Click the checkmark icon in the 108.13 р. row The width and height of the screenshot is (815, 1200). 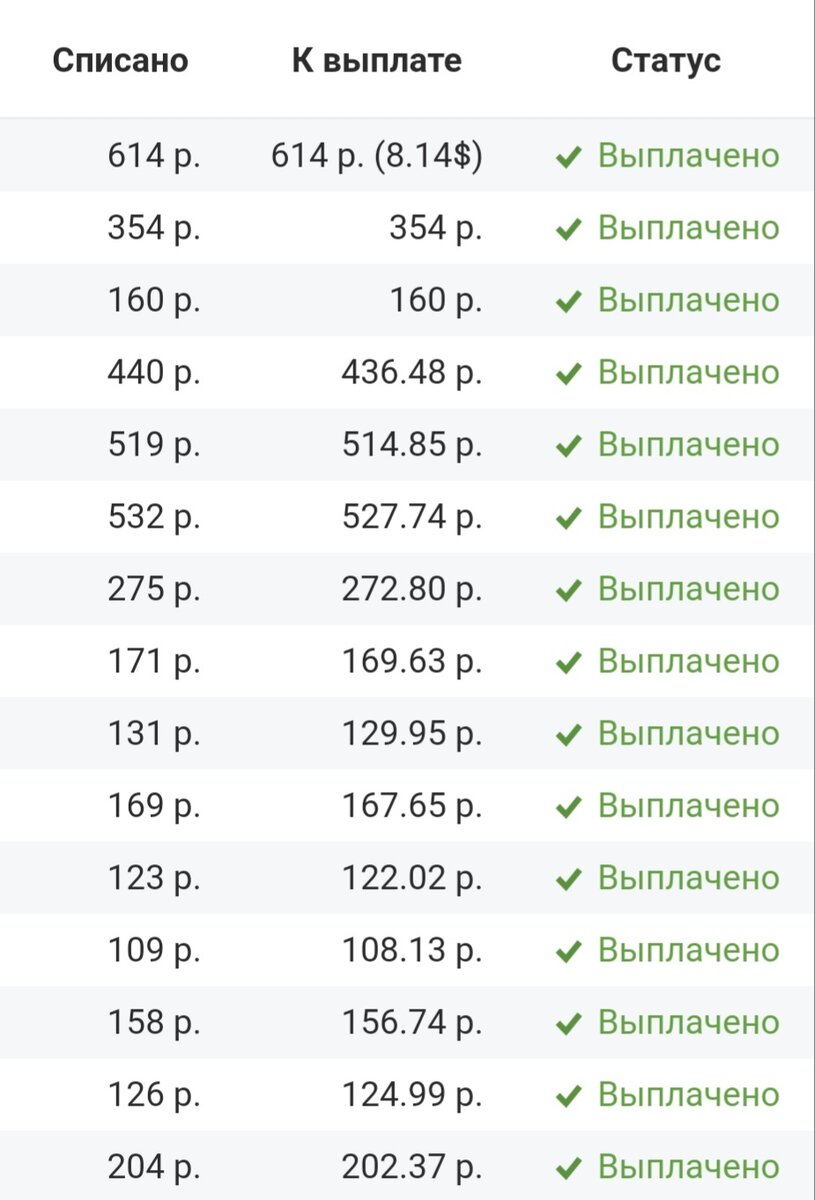[568, 951]
